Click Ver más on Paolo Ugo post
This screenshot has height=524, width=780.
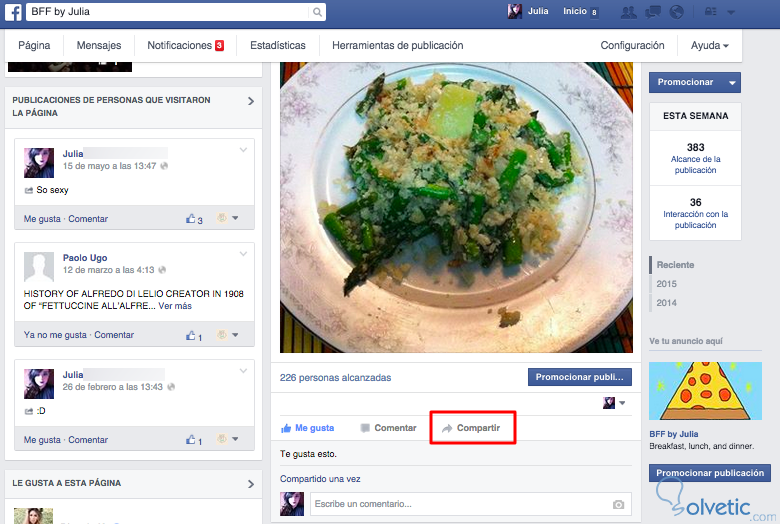tap(175, 306)
